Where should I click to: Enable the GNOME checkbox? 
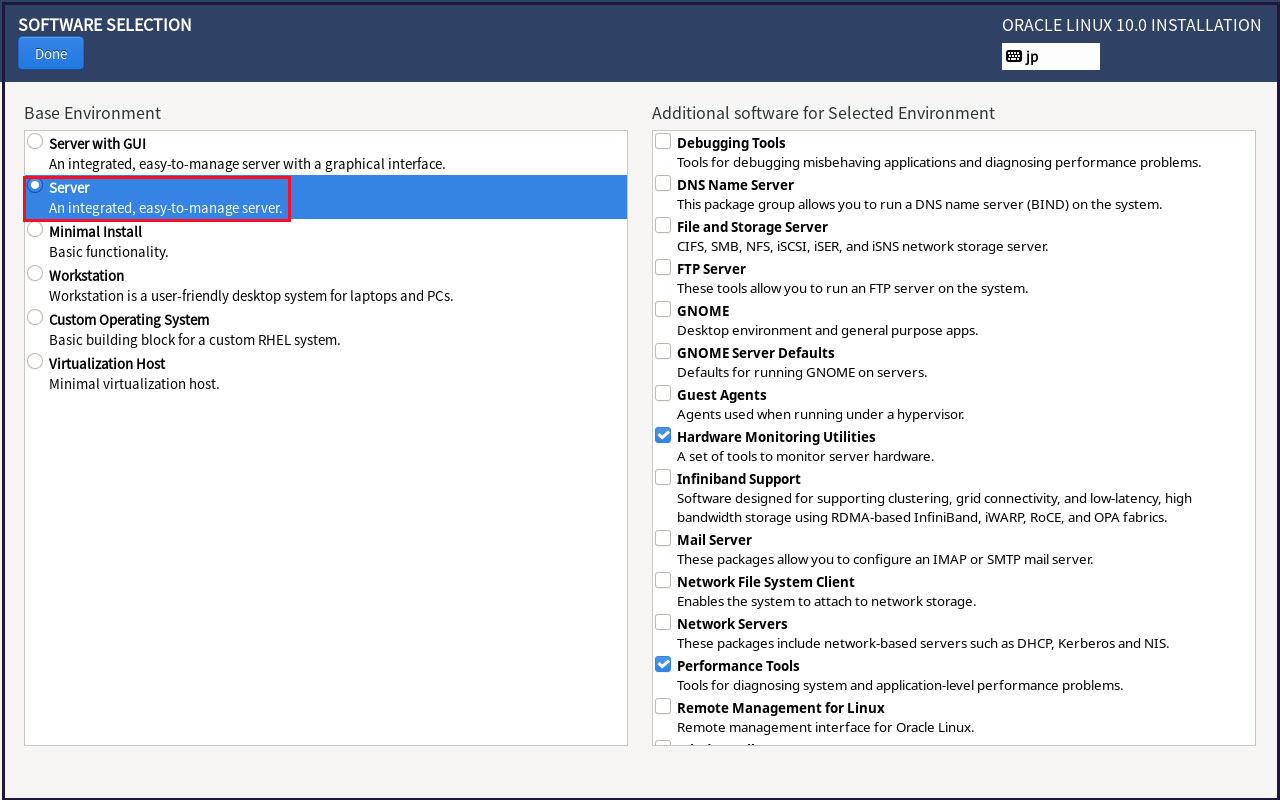coord(663,309)
